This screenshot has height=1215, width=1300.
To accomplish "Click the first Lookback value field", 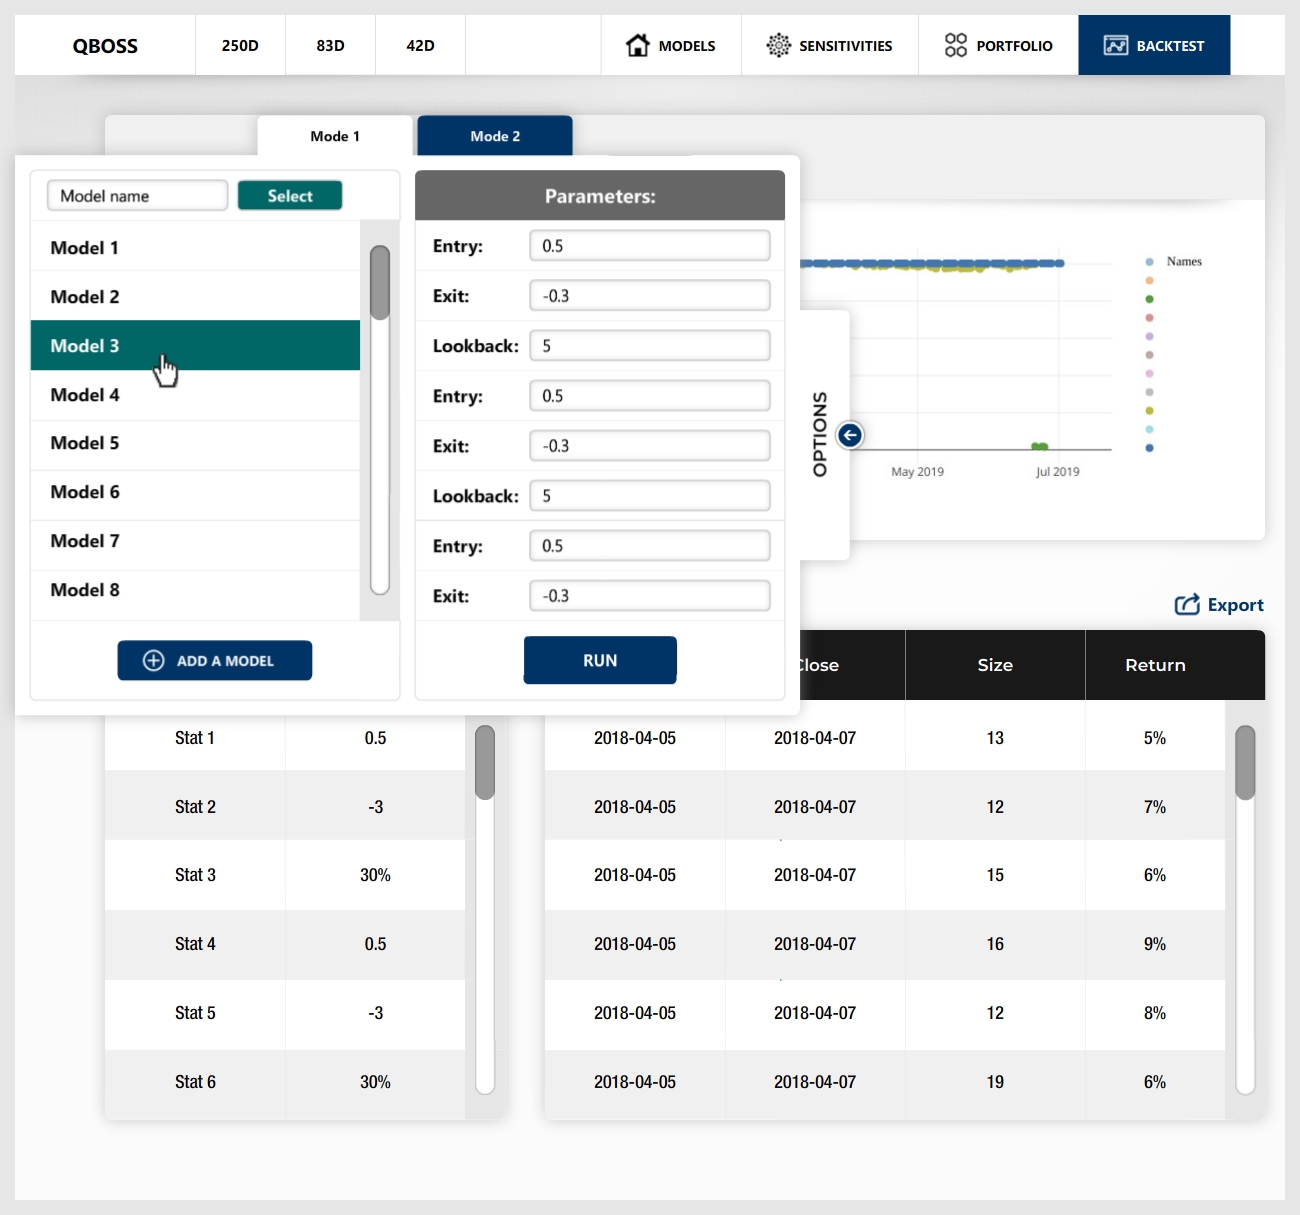I will click(x=649, y=346).
